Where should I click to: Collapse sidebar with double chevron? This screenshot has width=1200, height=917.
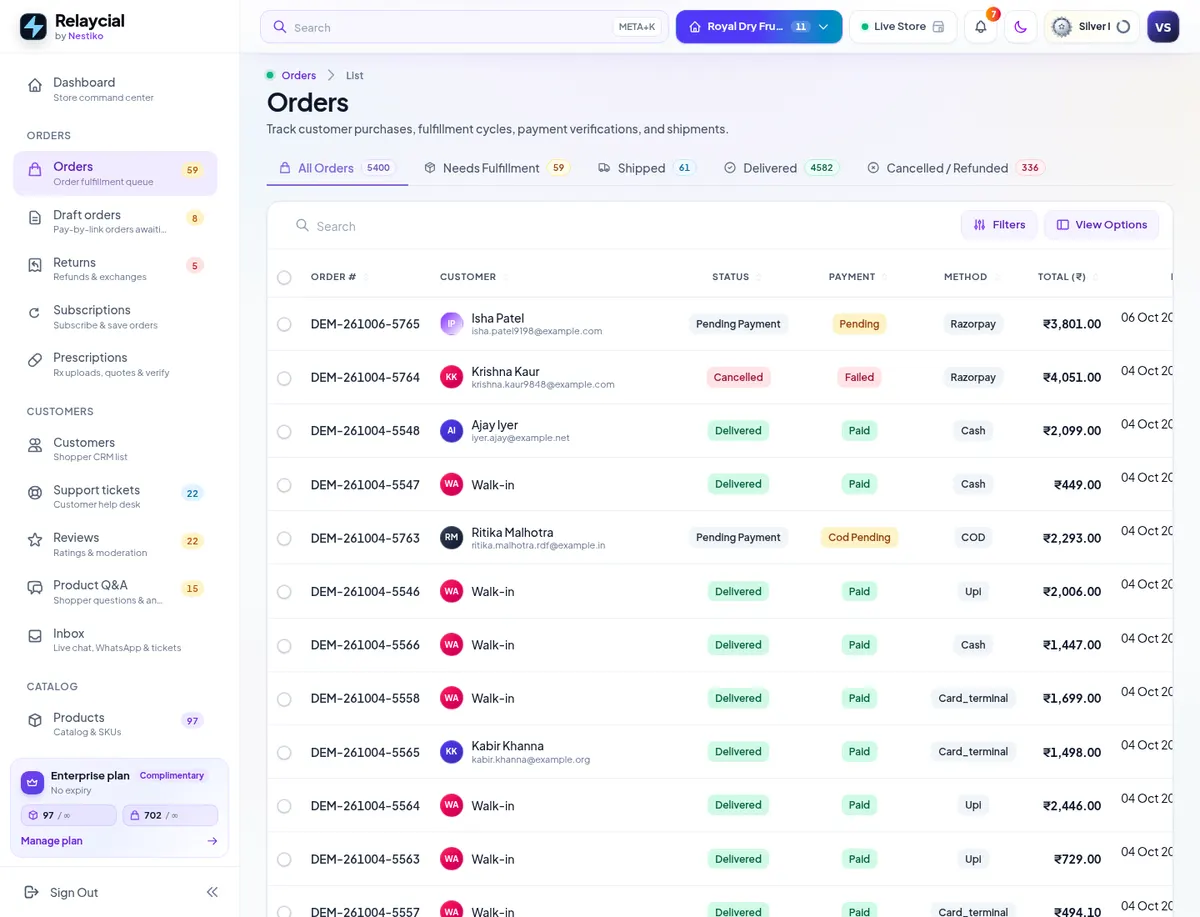point(212,892)
